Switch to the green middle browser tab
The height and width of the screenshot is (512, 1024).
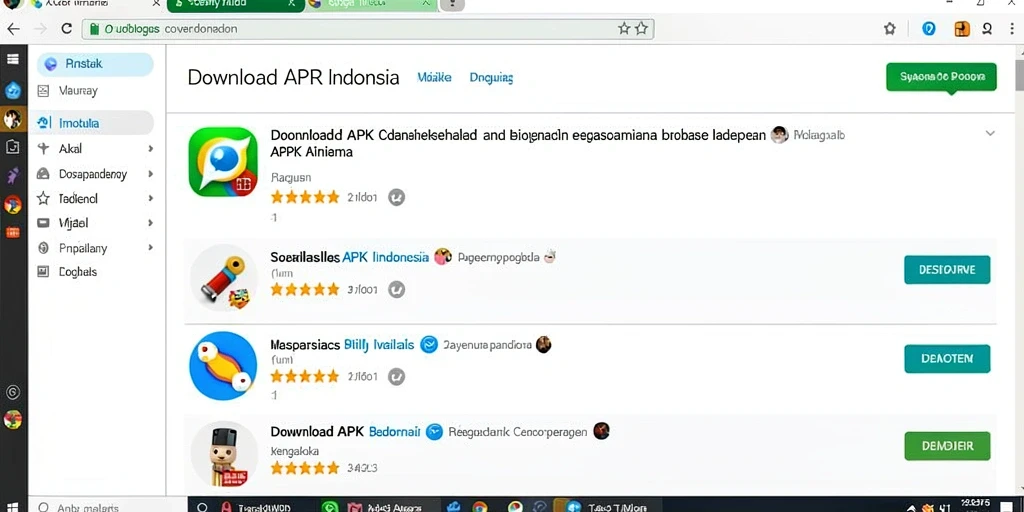click(235, 5)
